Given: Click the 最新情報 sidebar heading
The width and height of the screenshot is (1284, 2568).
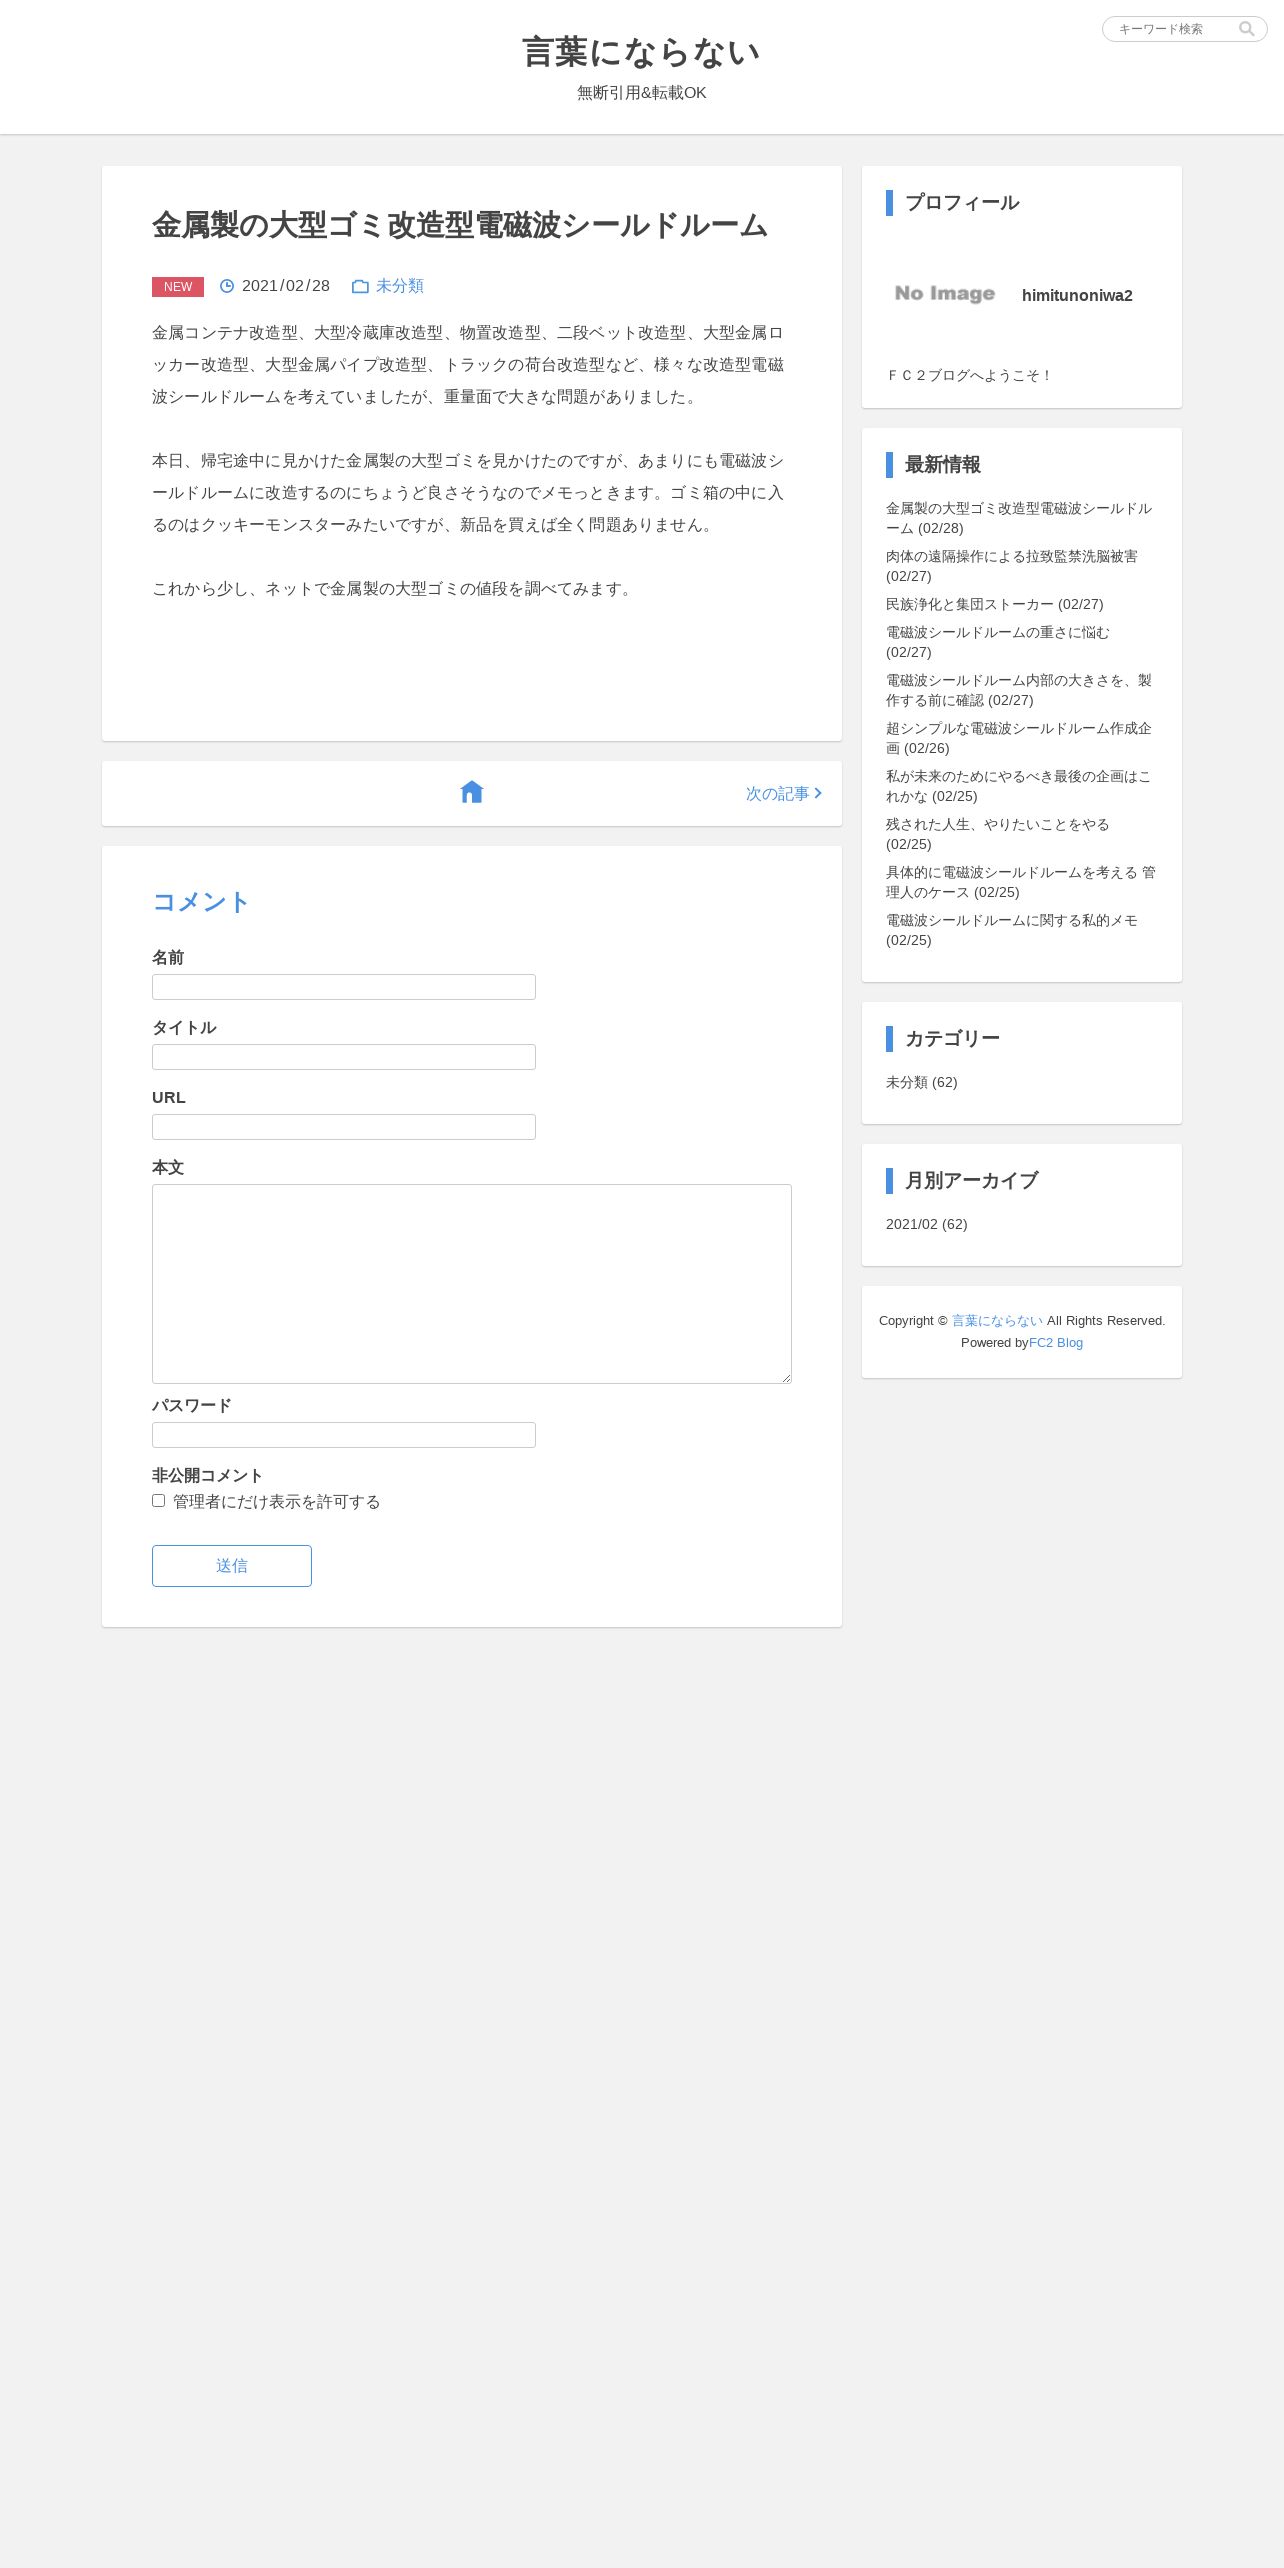Looking at the screenshot, I should pos(943,465).
